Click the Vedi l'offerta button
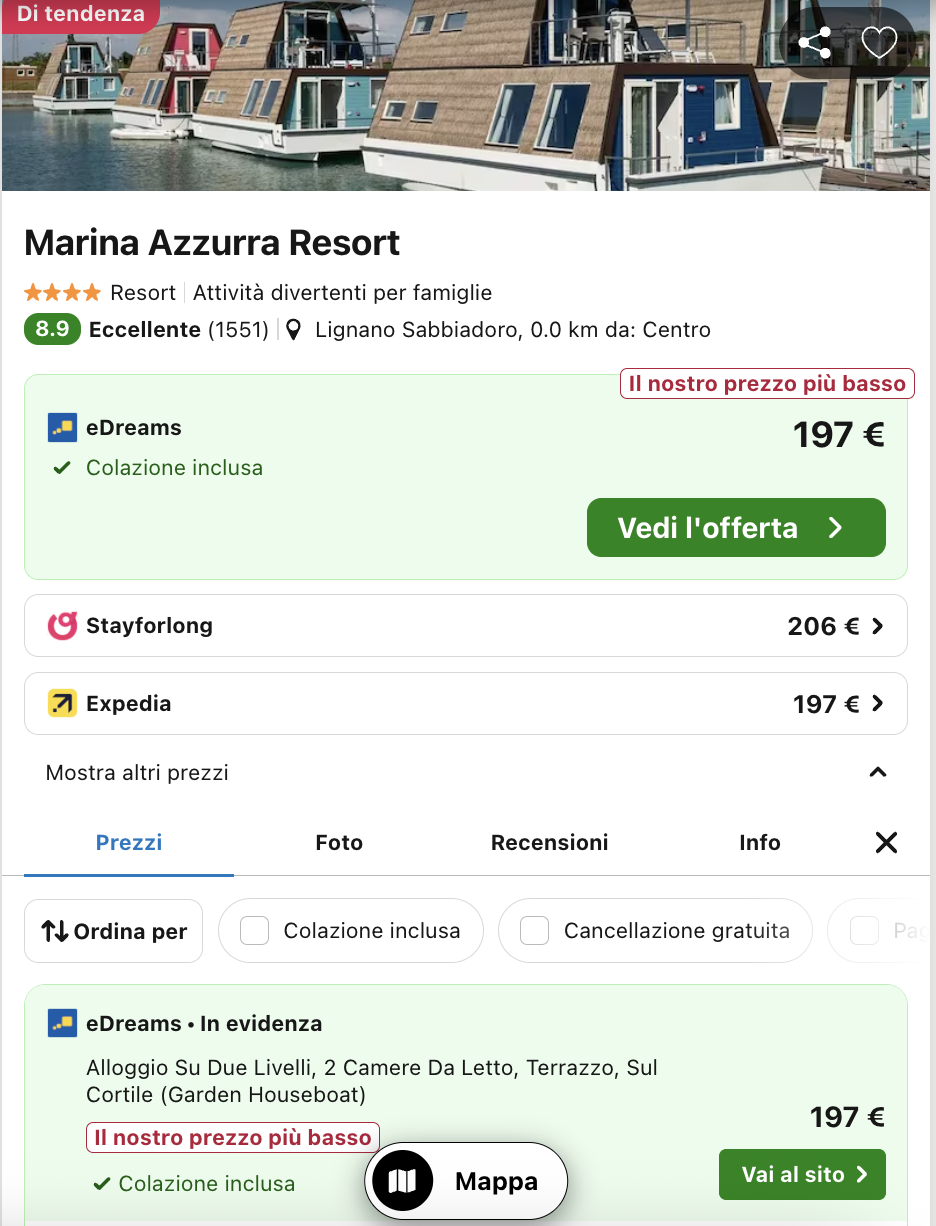936x1226 pixels. 736,527
